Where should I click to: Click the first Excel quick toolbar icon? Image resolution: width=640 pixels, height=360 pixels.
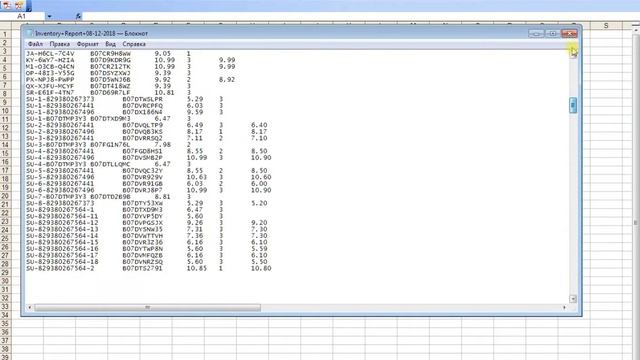point(7,5)
